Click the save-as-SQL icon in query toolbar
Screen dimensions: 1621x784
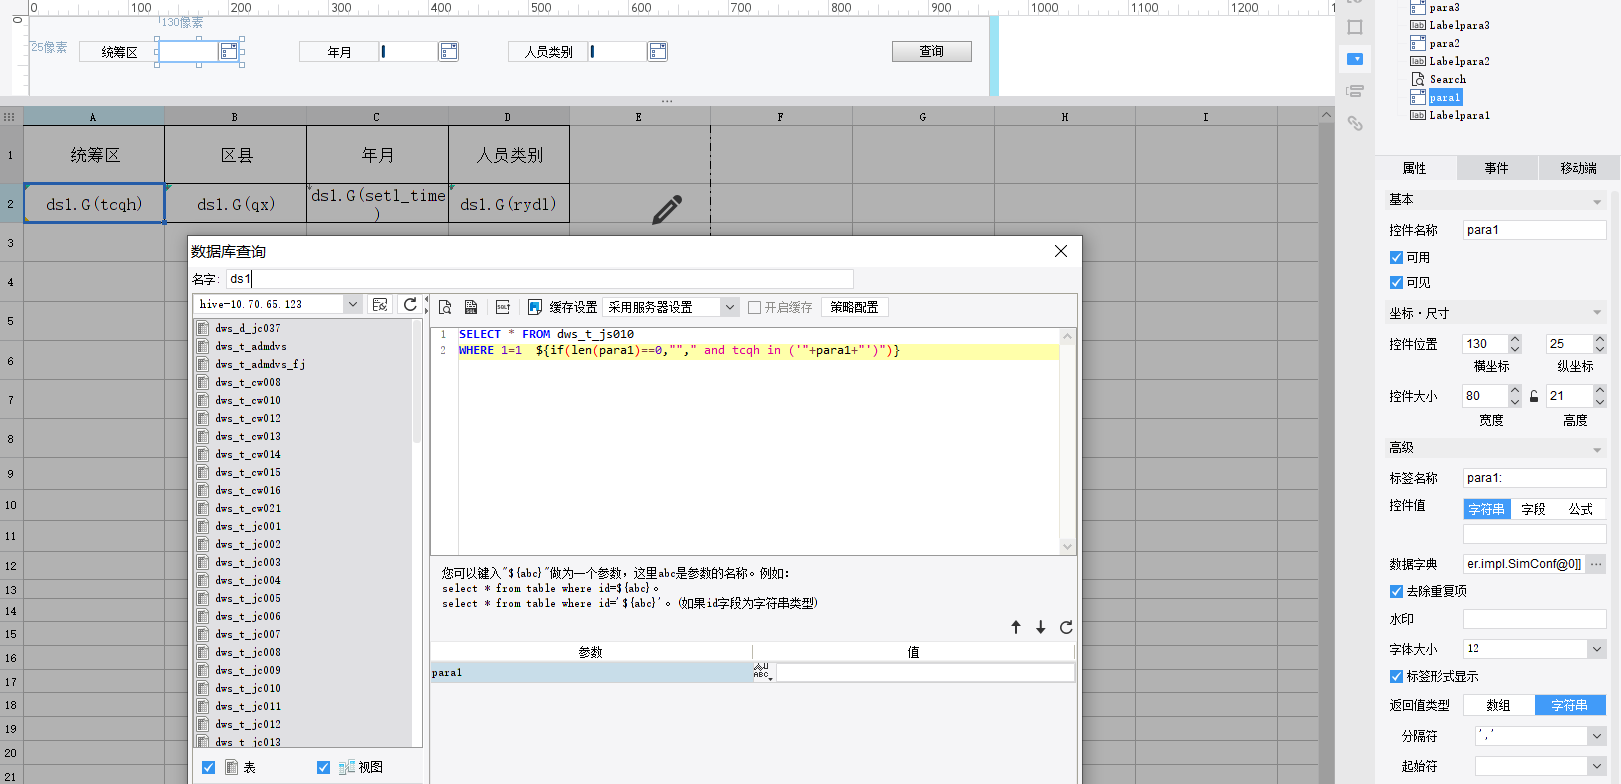(471, 307)
